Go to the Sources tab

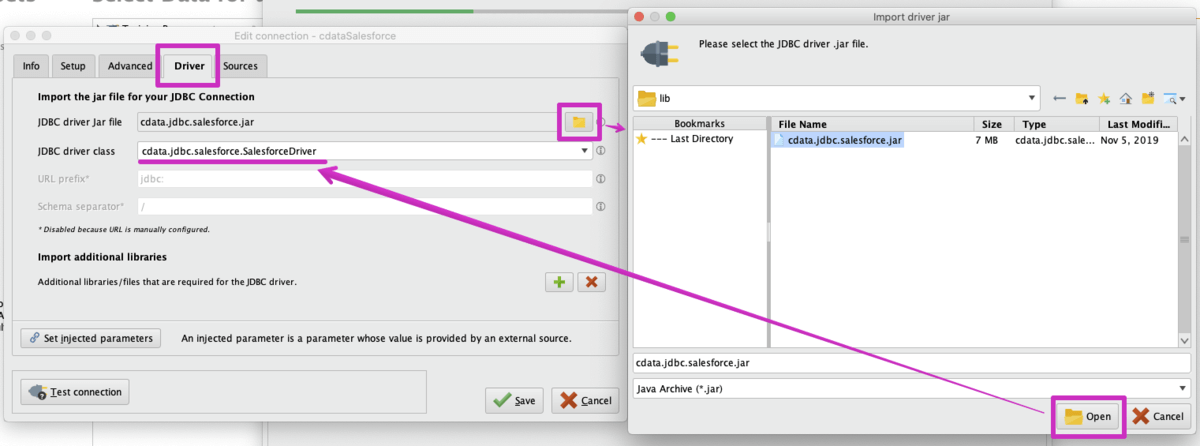[x=240, y=66]
